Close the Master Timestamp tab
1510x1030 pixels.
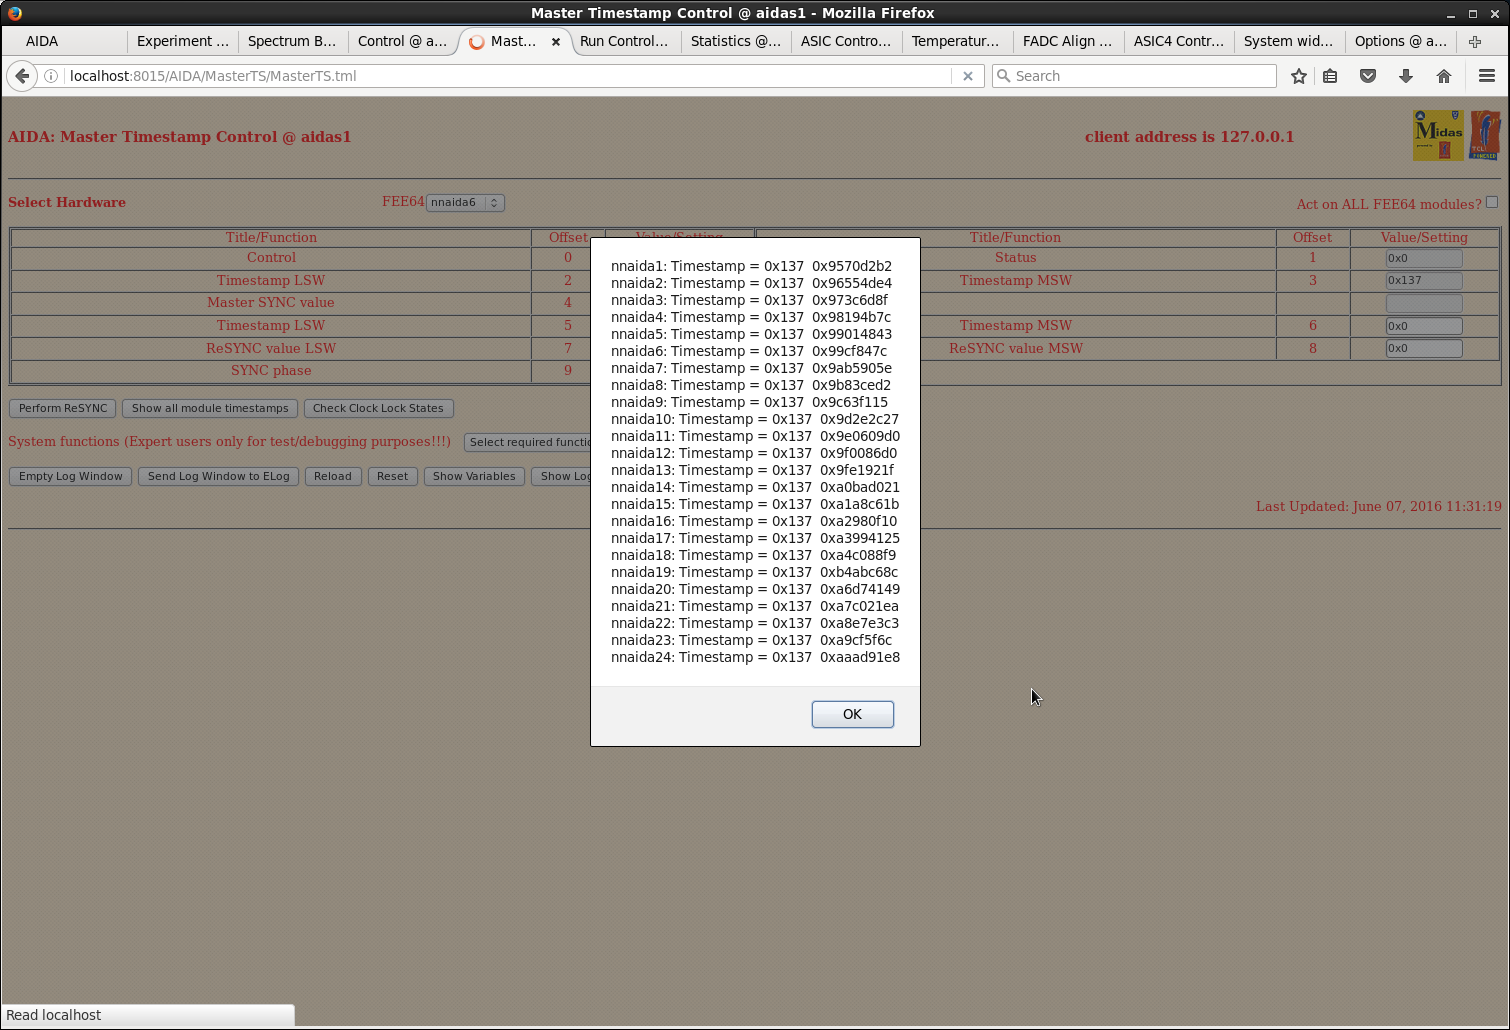(556, 42)
